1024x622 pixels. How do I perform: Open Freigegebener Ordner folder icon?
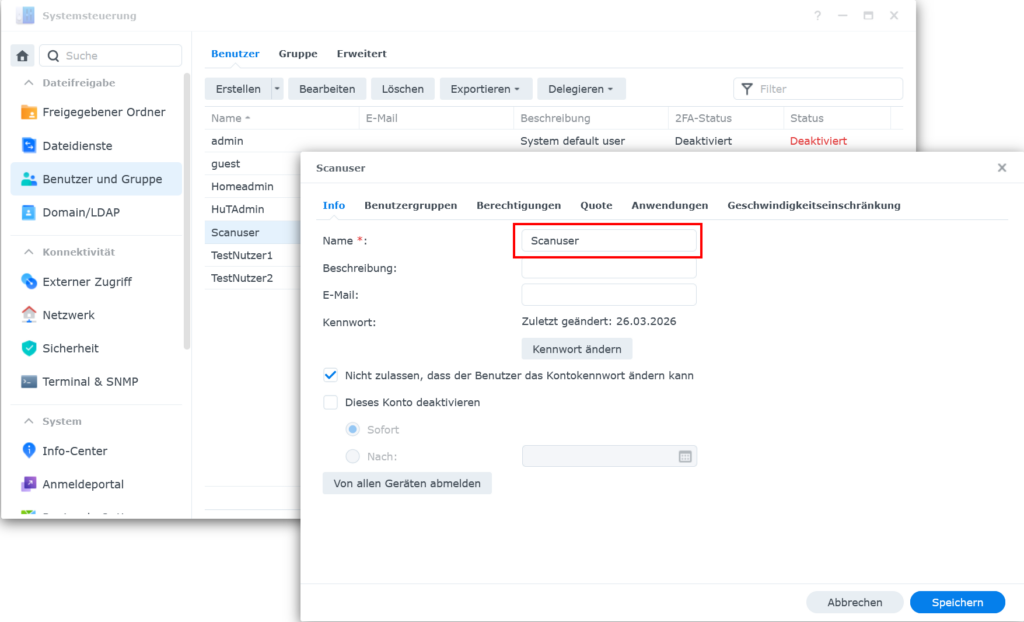pyautogui.click(x=29, y=112)
